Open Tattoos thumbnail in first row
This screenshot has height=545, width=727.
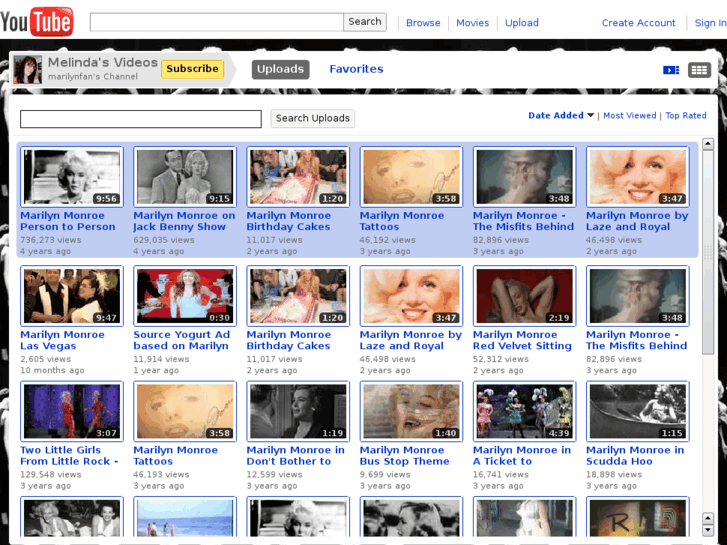411,176
